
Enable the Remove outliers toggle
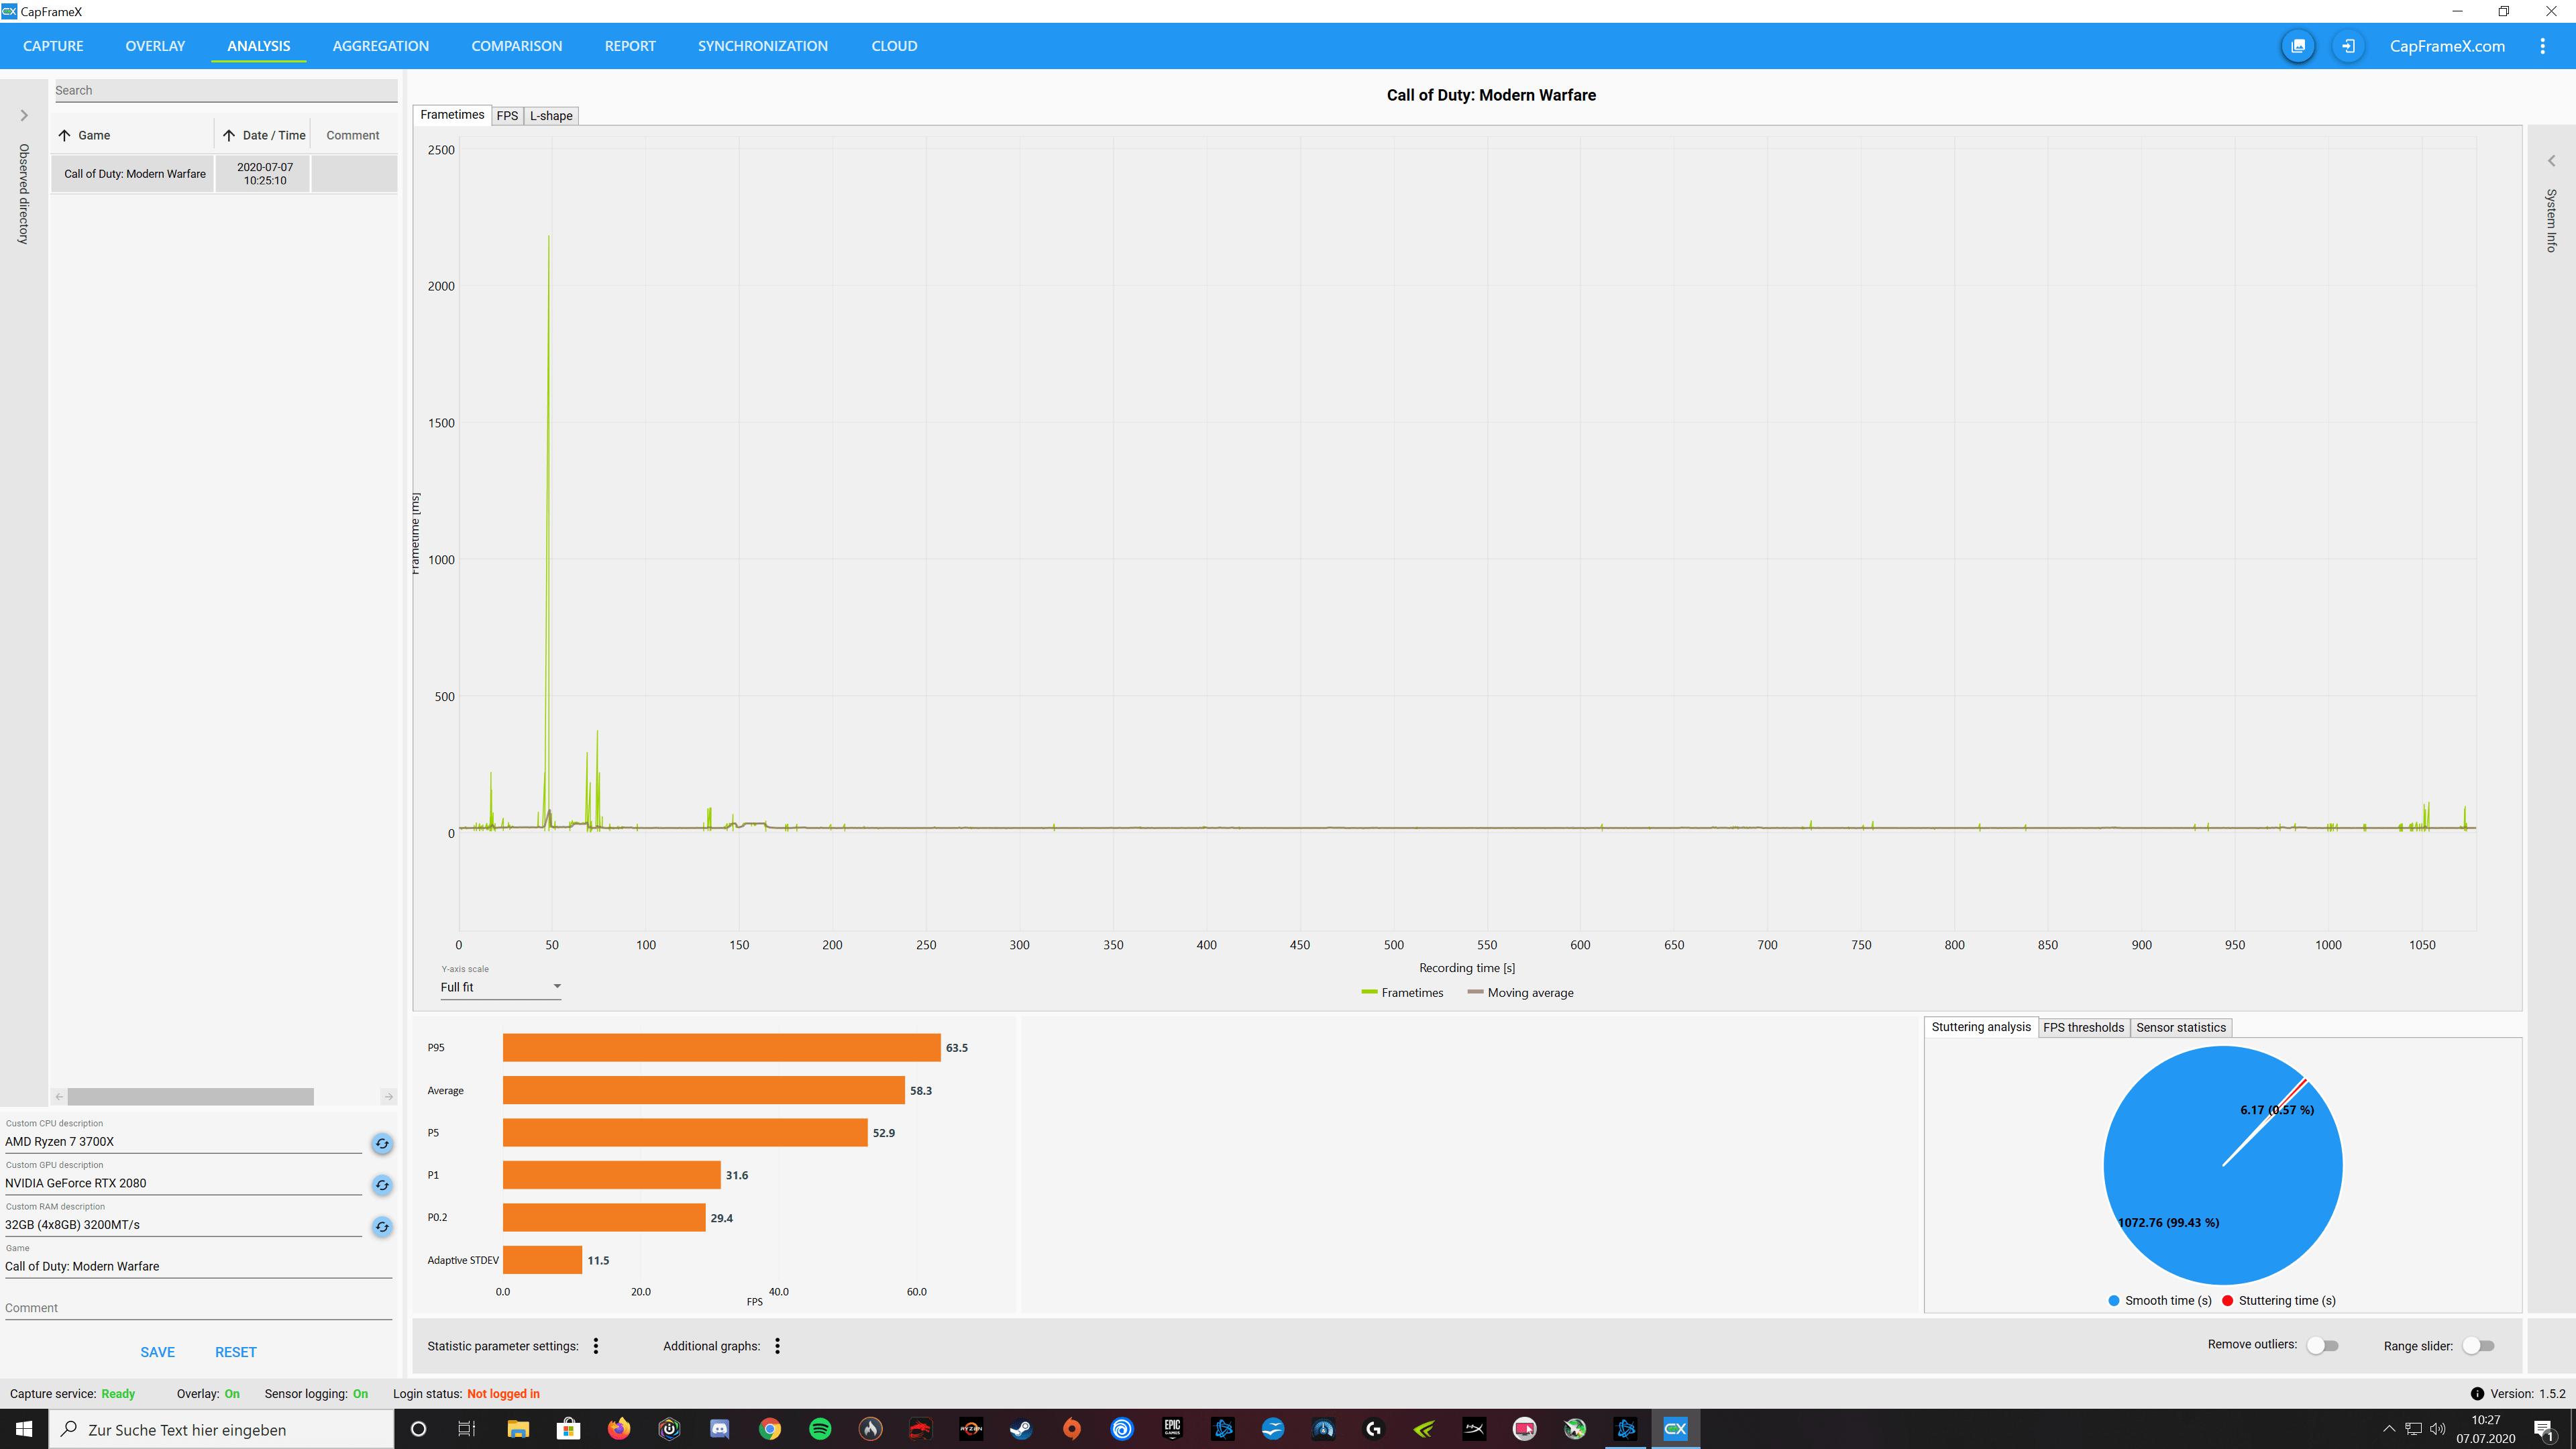click(x=2322, y=1346)
